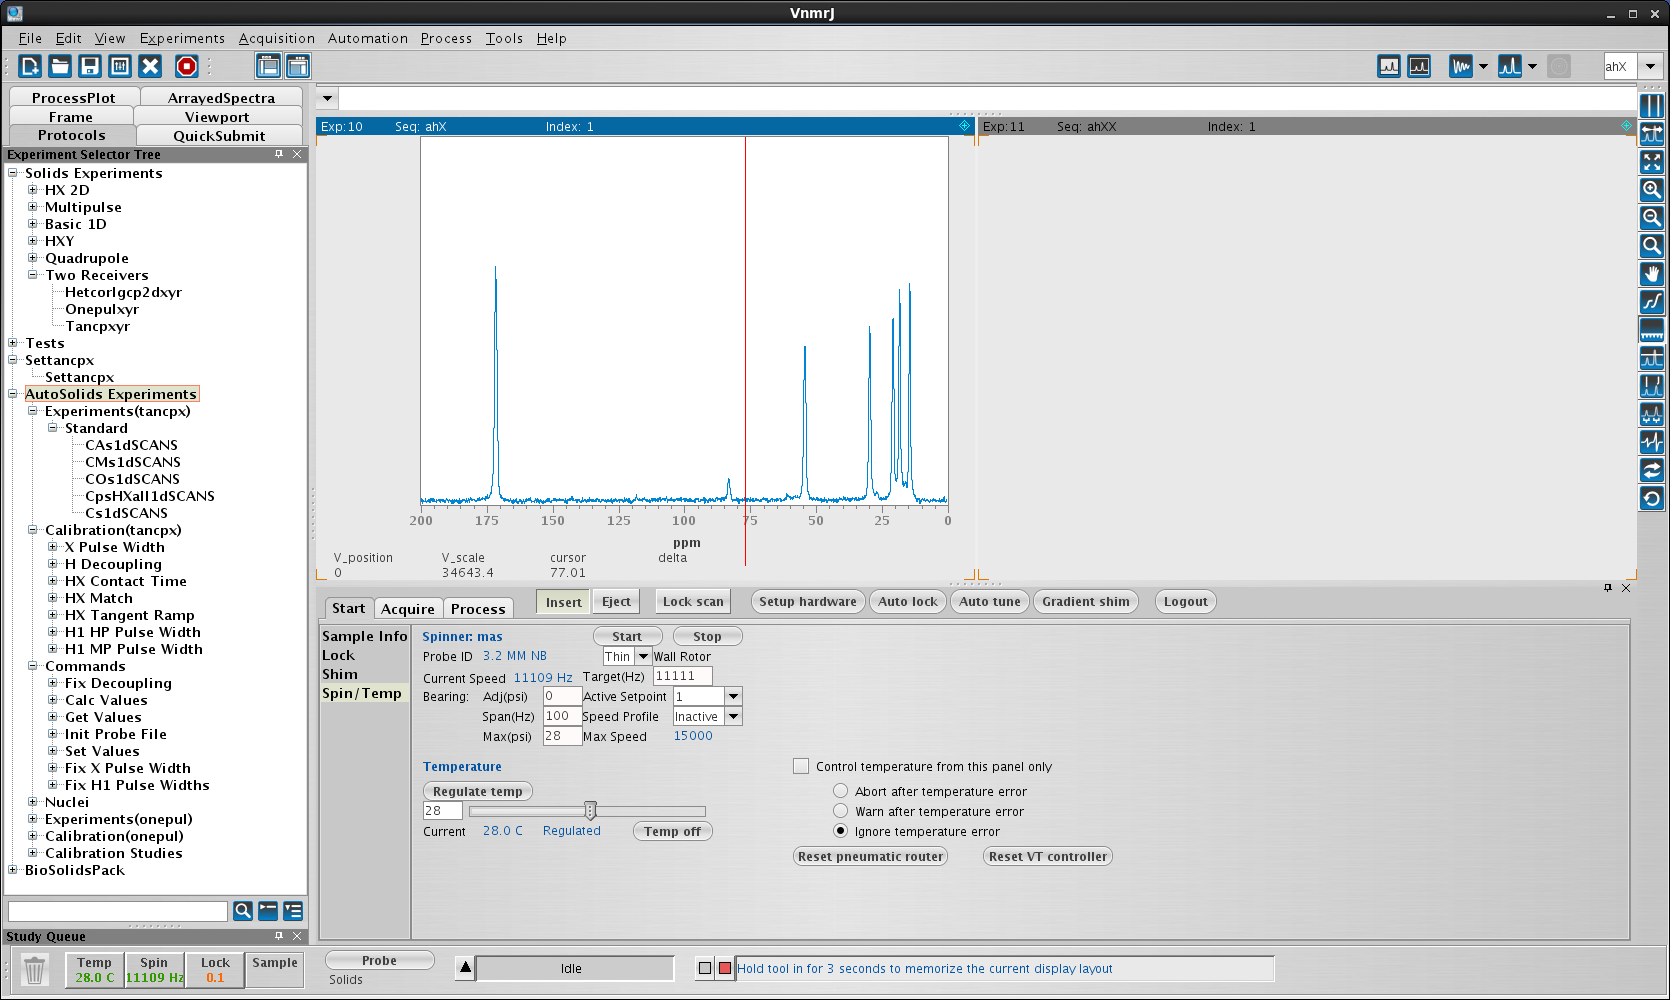
Task: Open the Acquisition menu
Action: point(276,38)
